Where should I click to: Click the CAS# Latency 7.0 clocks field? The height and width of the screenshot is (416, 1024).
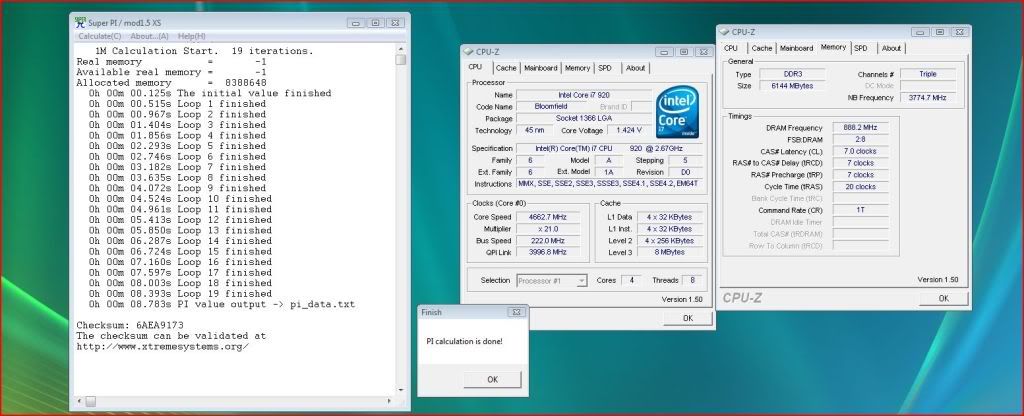[x=860, y=152]
